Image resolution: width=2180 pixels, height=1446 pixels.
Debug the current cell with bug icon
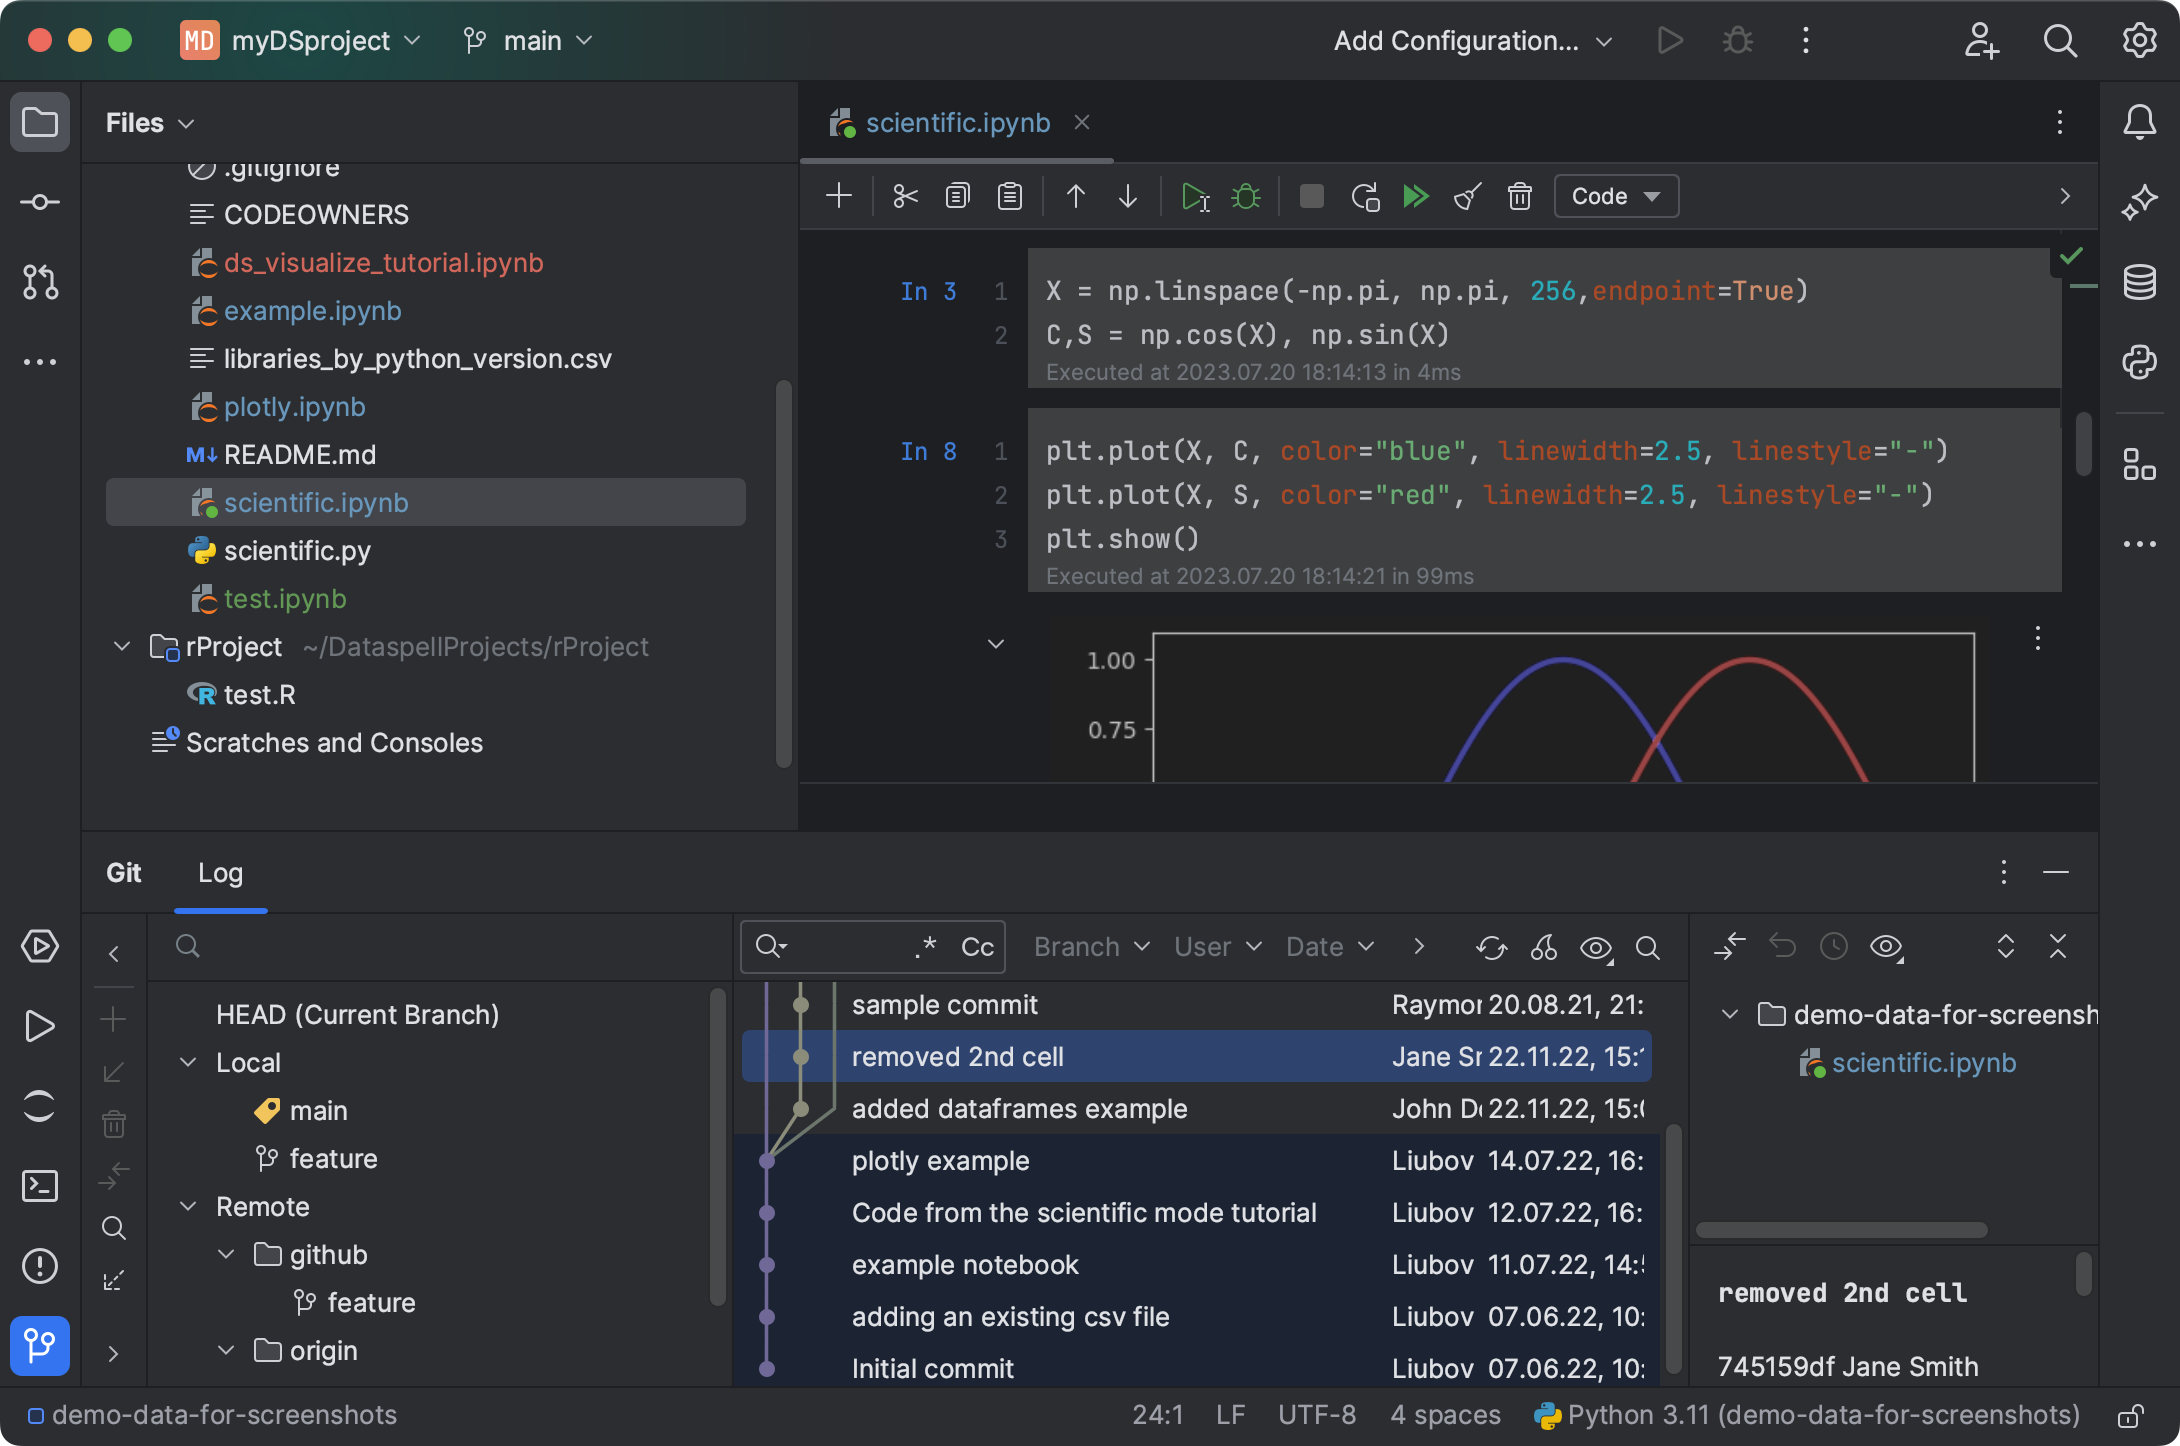pos(1246,196)
